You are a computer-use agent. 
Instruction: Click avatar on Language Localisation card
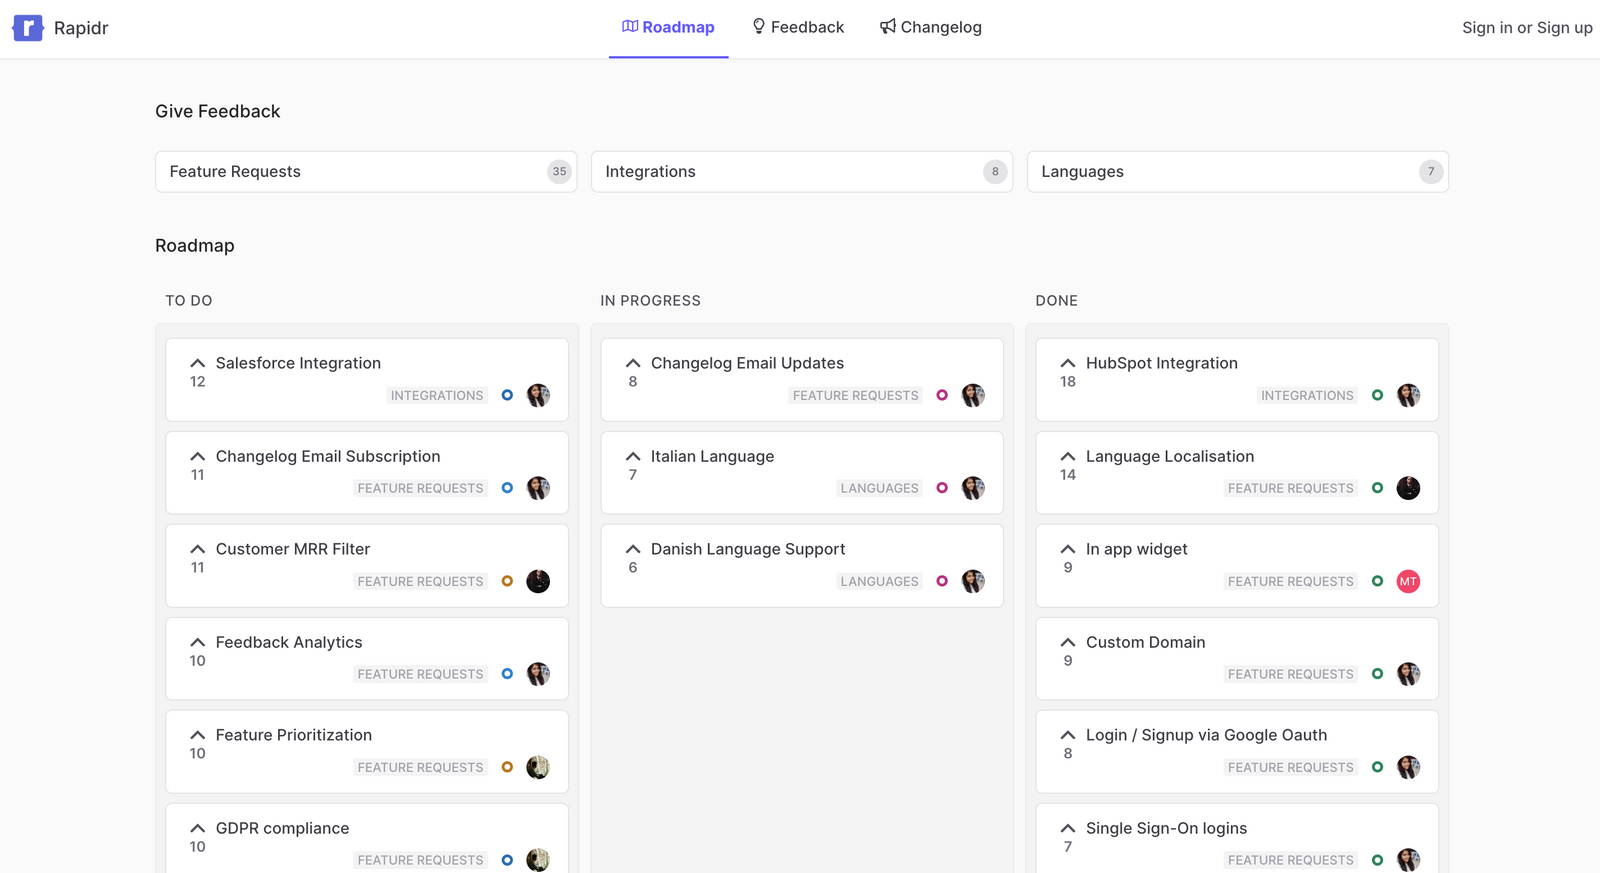click(x=1408, y=488)
